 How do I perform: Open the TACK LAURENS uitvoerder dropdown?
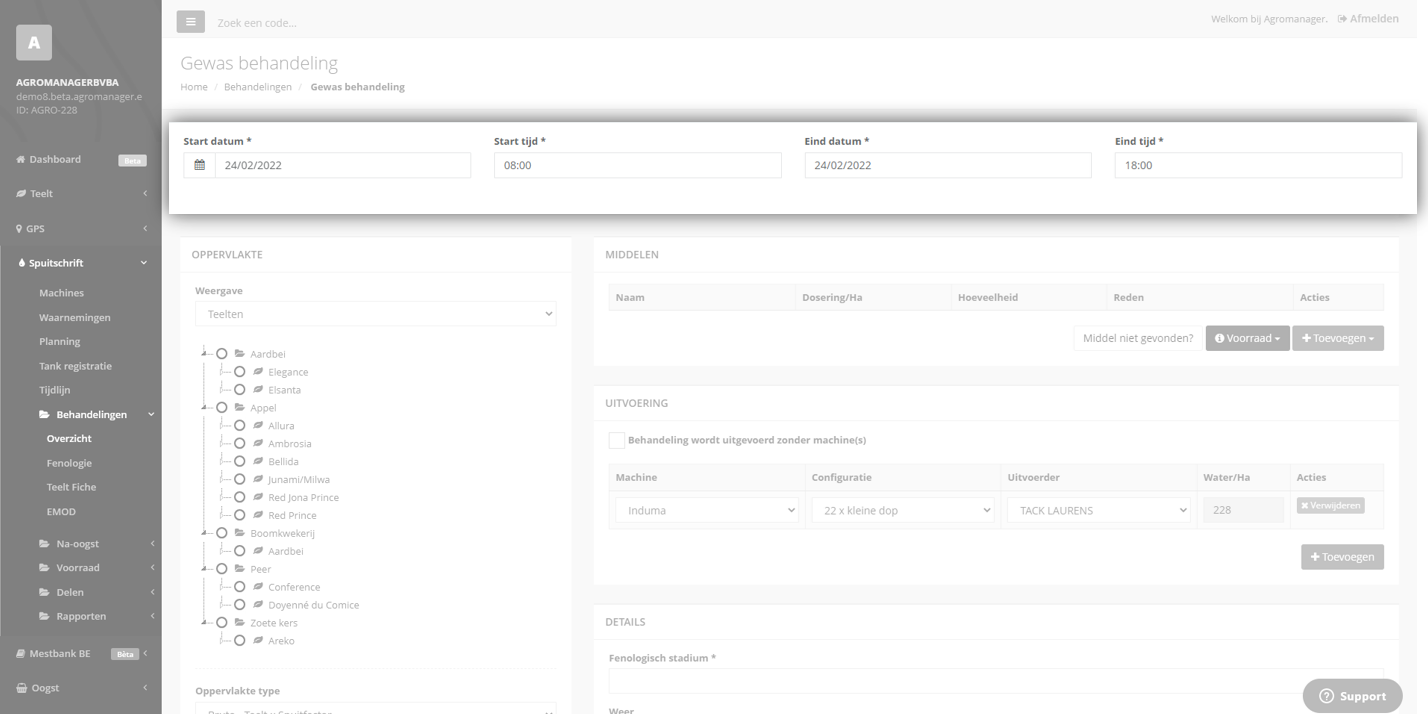(1098, 510)
